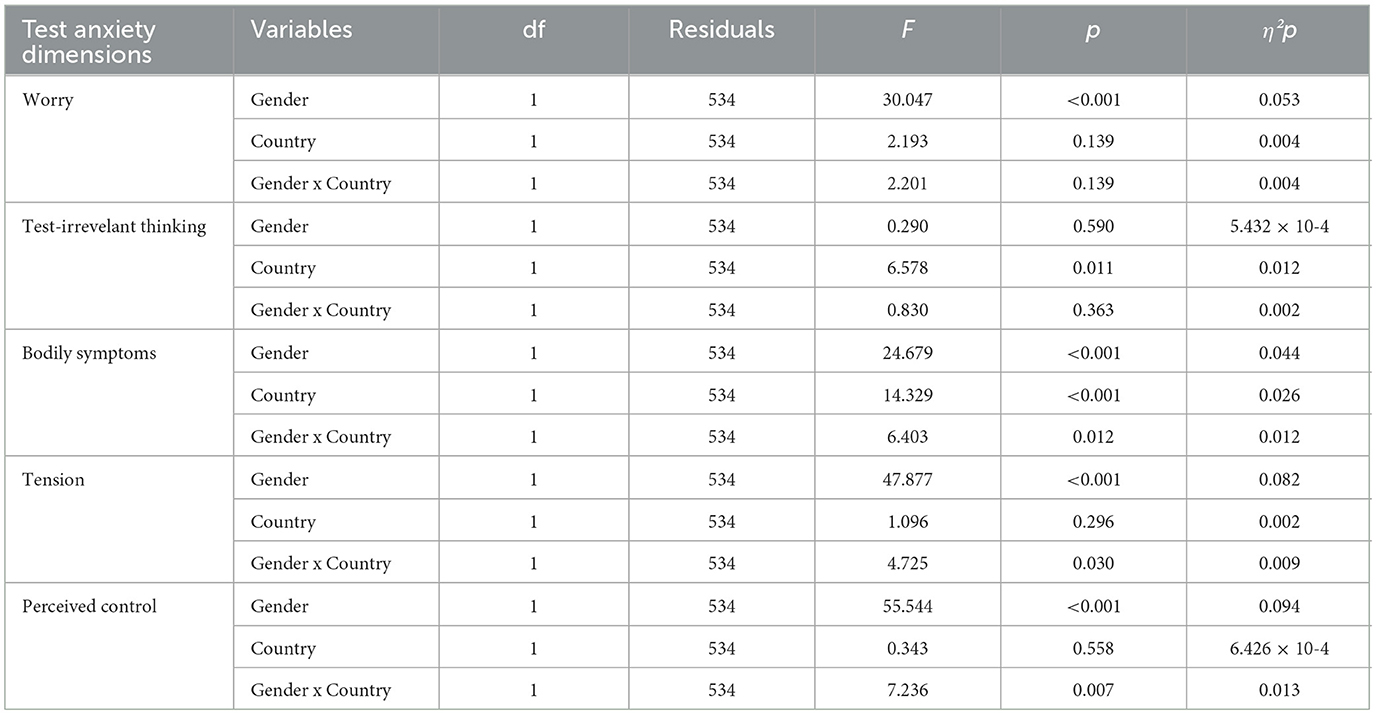The height and width of the screenshot is (715, 1377).
Task: Select the F value 6.578 cell
Action: pos(906,268)
